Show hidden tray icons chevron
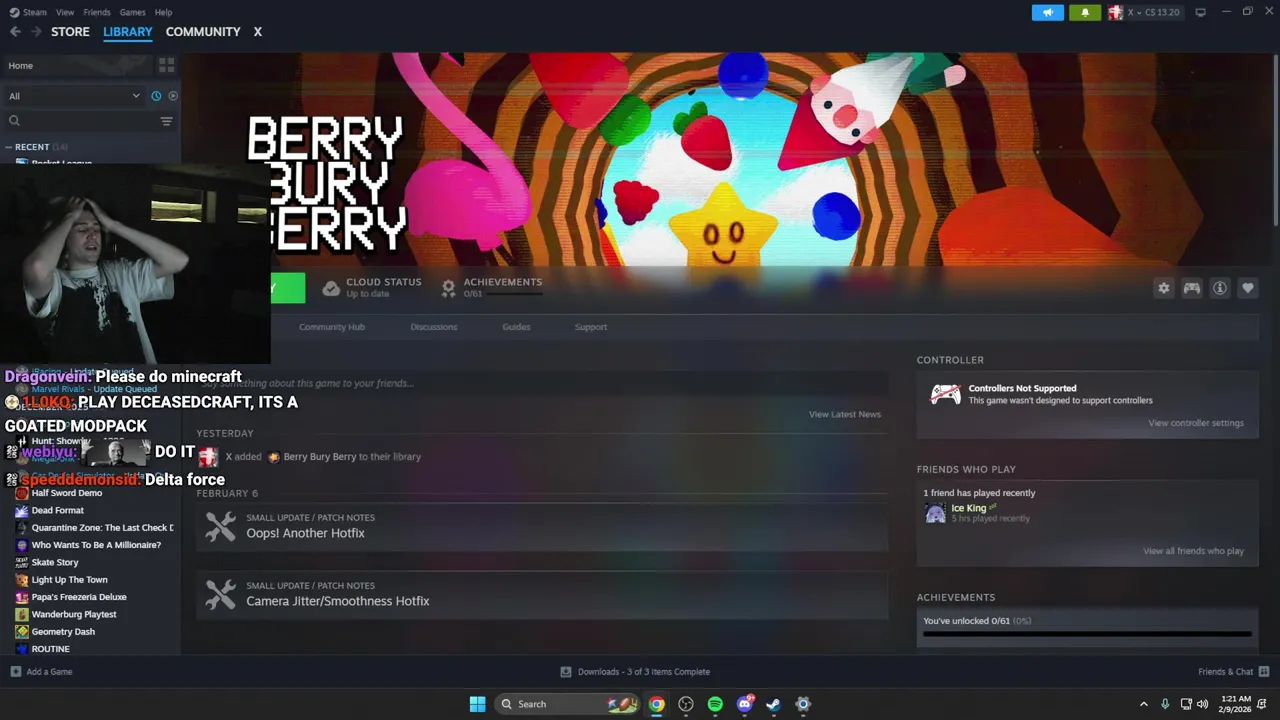Screen dimensions: 1280x720 (1143, 704)
